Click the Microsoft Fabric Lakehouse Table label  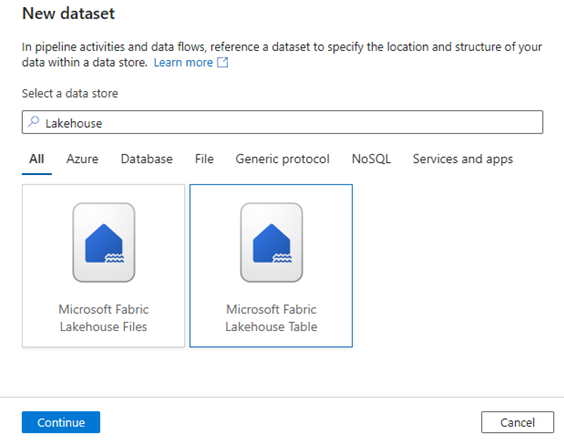tap(272, 318)
